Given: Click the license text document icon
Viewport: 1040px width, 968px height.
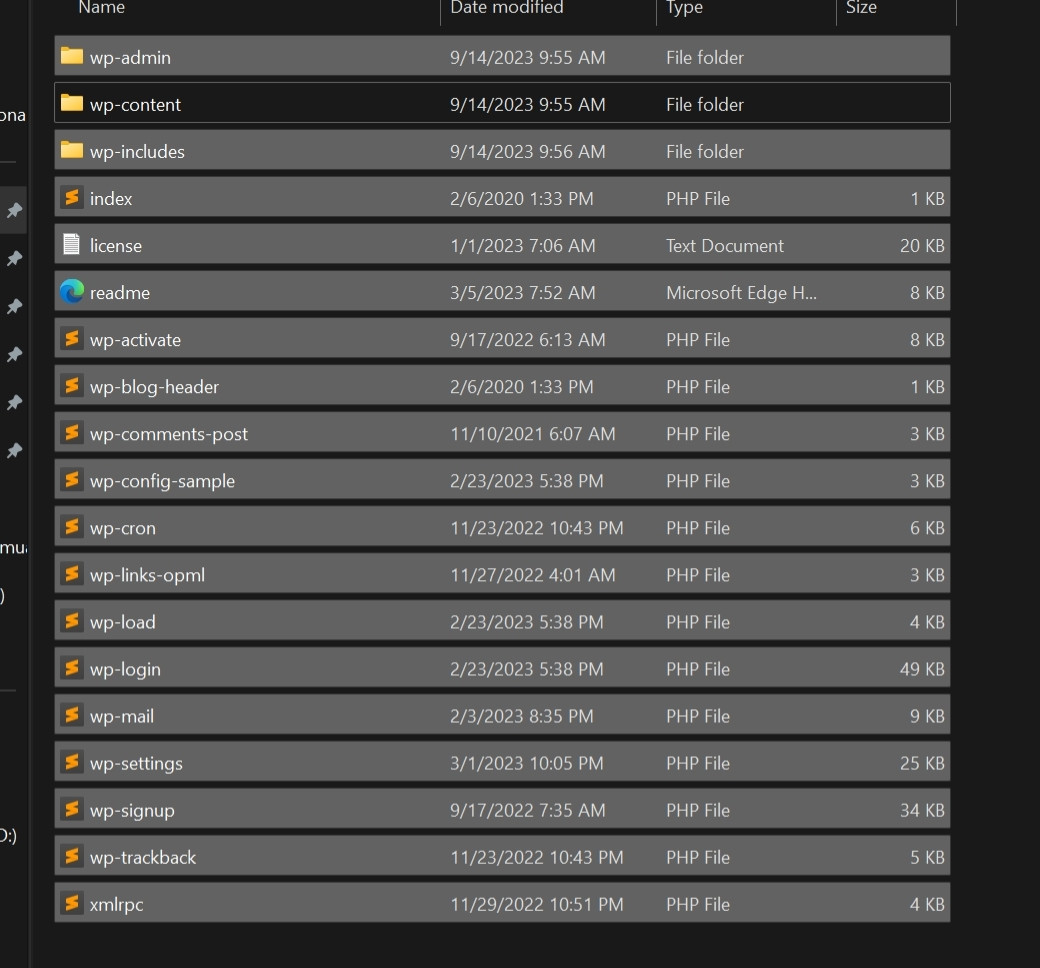Looking at the screenshot, I should pyautogui.click(x=71, y=244).
